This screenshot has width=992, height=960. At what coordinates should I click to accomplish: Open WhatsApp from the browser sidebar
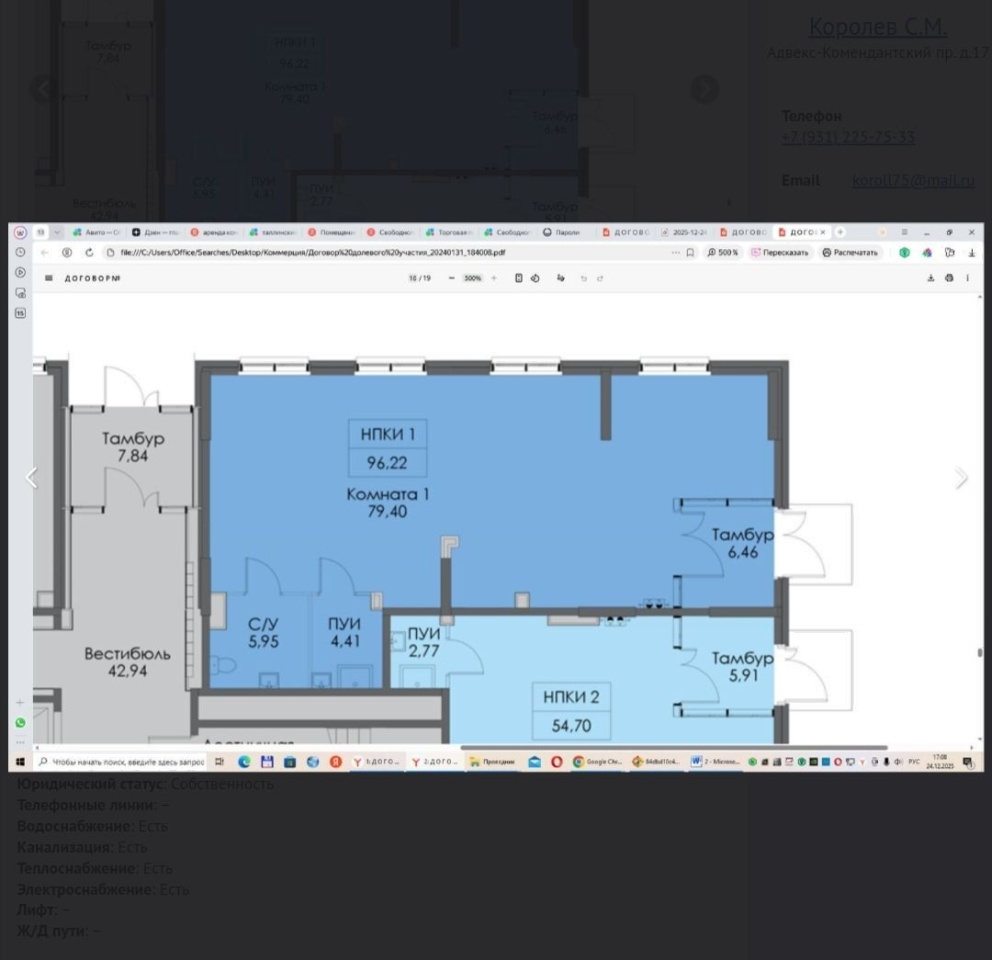coord(20,722)
